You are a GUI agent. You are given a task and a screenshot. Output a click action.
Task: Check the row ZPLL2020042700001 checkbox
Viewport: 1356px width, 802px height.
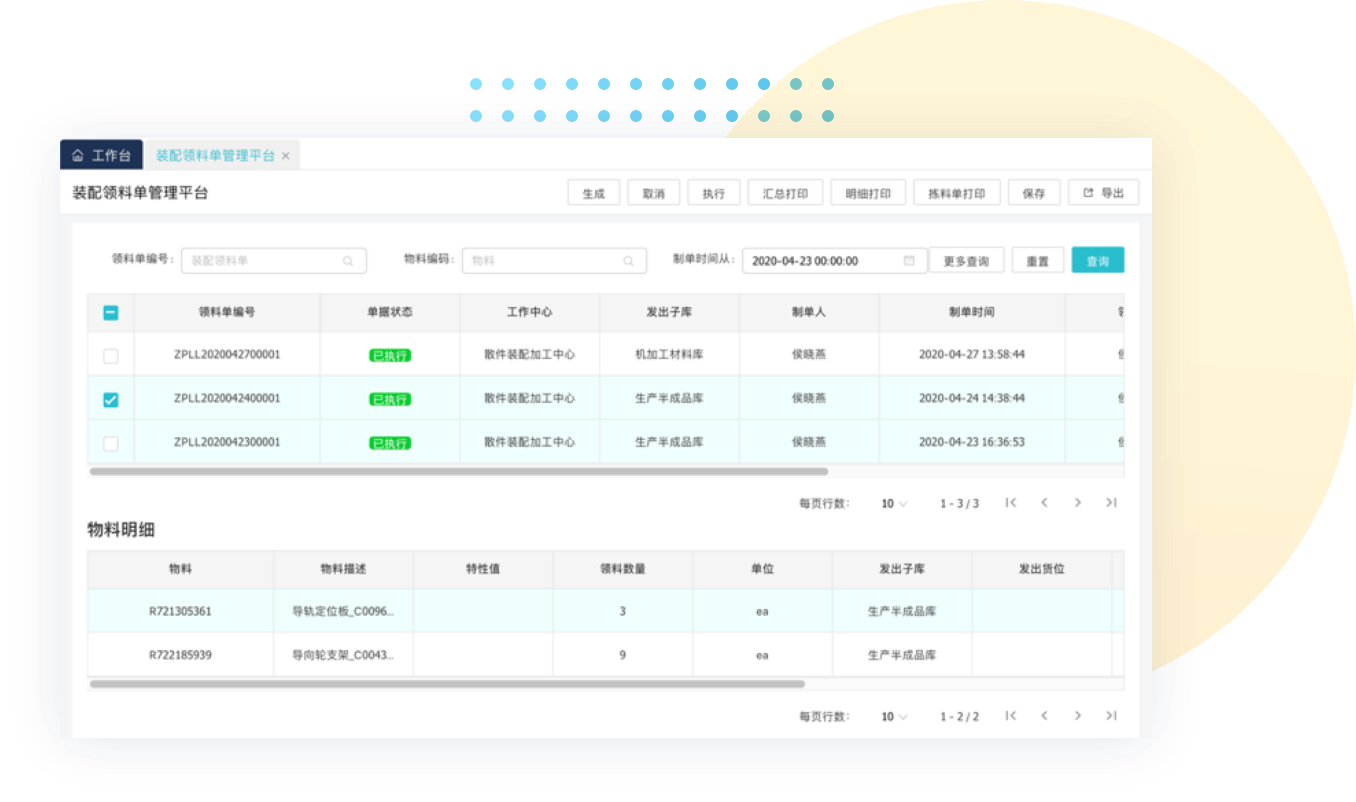pos(111,356)
